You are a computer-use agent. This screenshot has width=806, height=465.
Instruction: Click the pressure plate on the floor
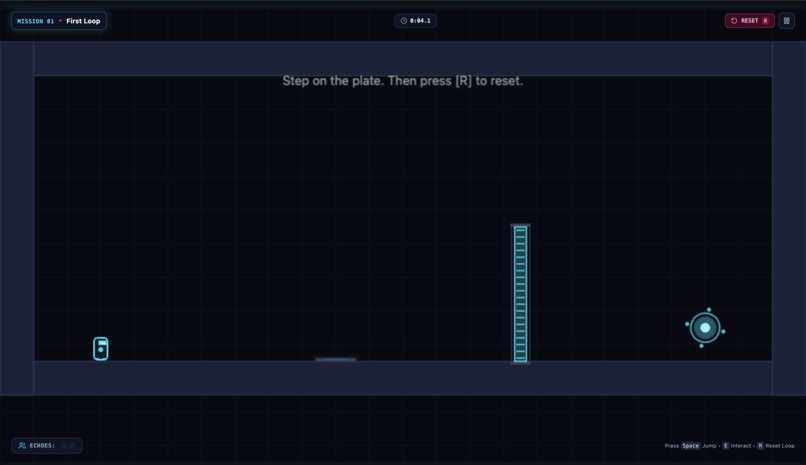pos(336,359)
